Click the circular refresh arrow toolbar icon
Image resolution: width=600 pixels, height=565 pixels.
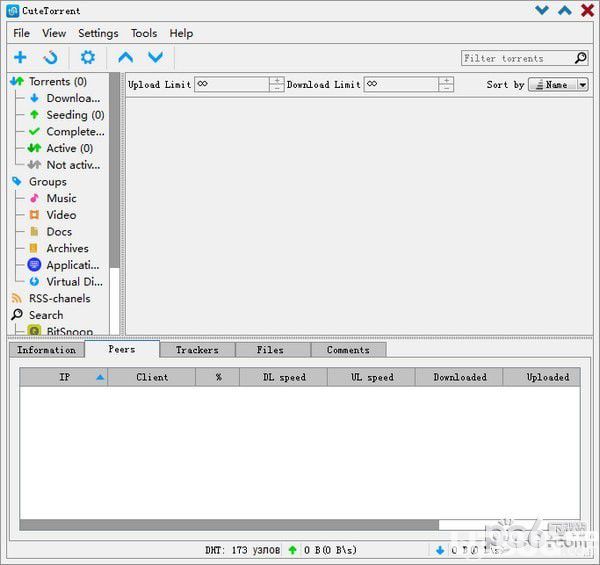coord(51,57)
